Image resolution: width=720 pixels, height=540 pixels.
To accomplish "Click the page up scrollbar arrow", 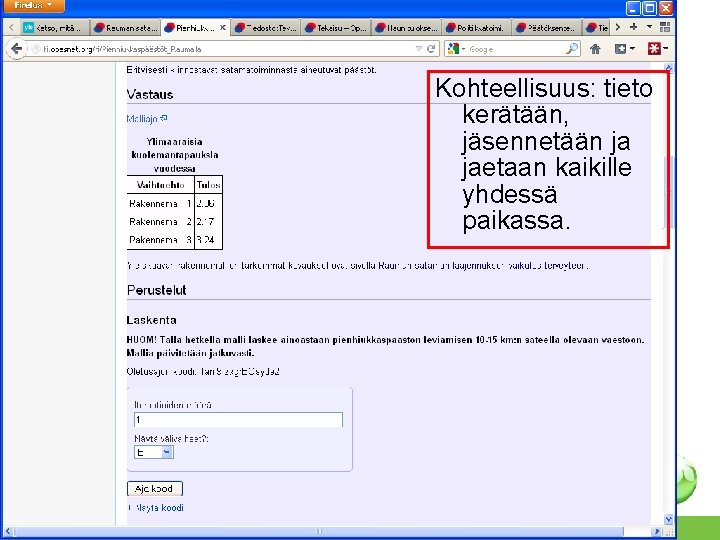I will click(669, 68).
